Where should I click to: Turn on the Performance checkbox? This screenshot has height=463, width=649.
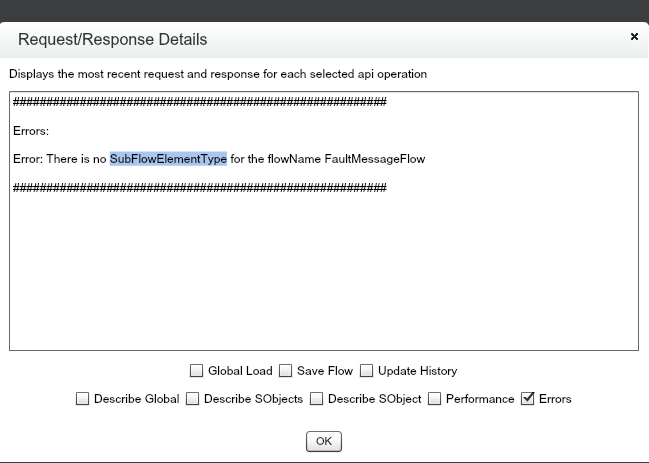coord(435,399)
